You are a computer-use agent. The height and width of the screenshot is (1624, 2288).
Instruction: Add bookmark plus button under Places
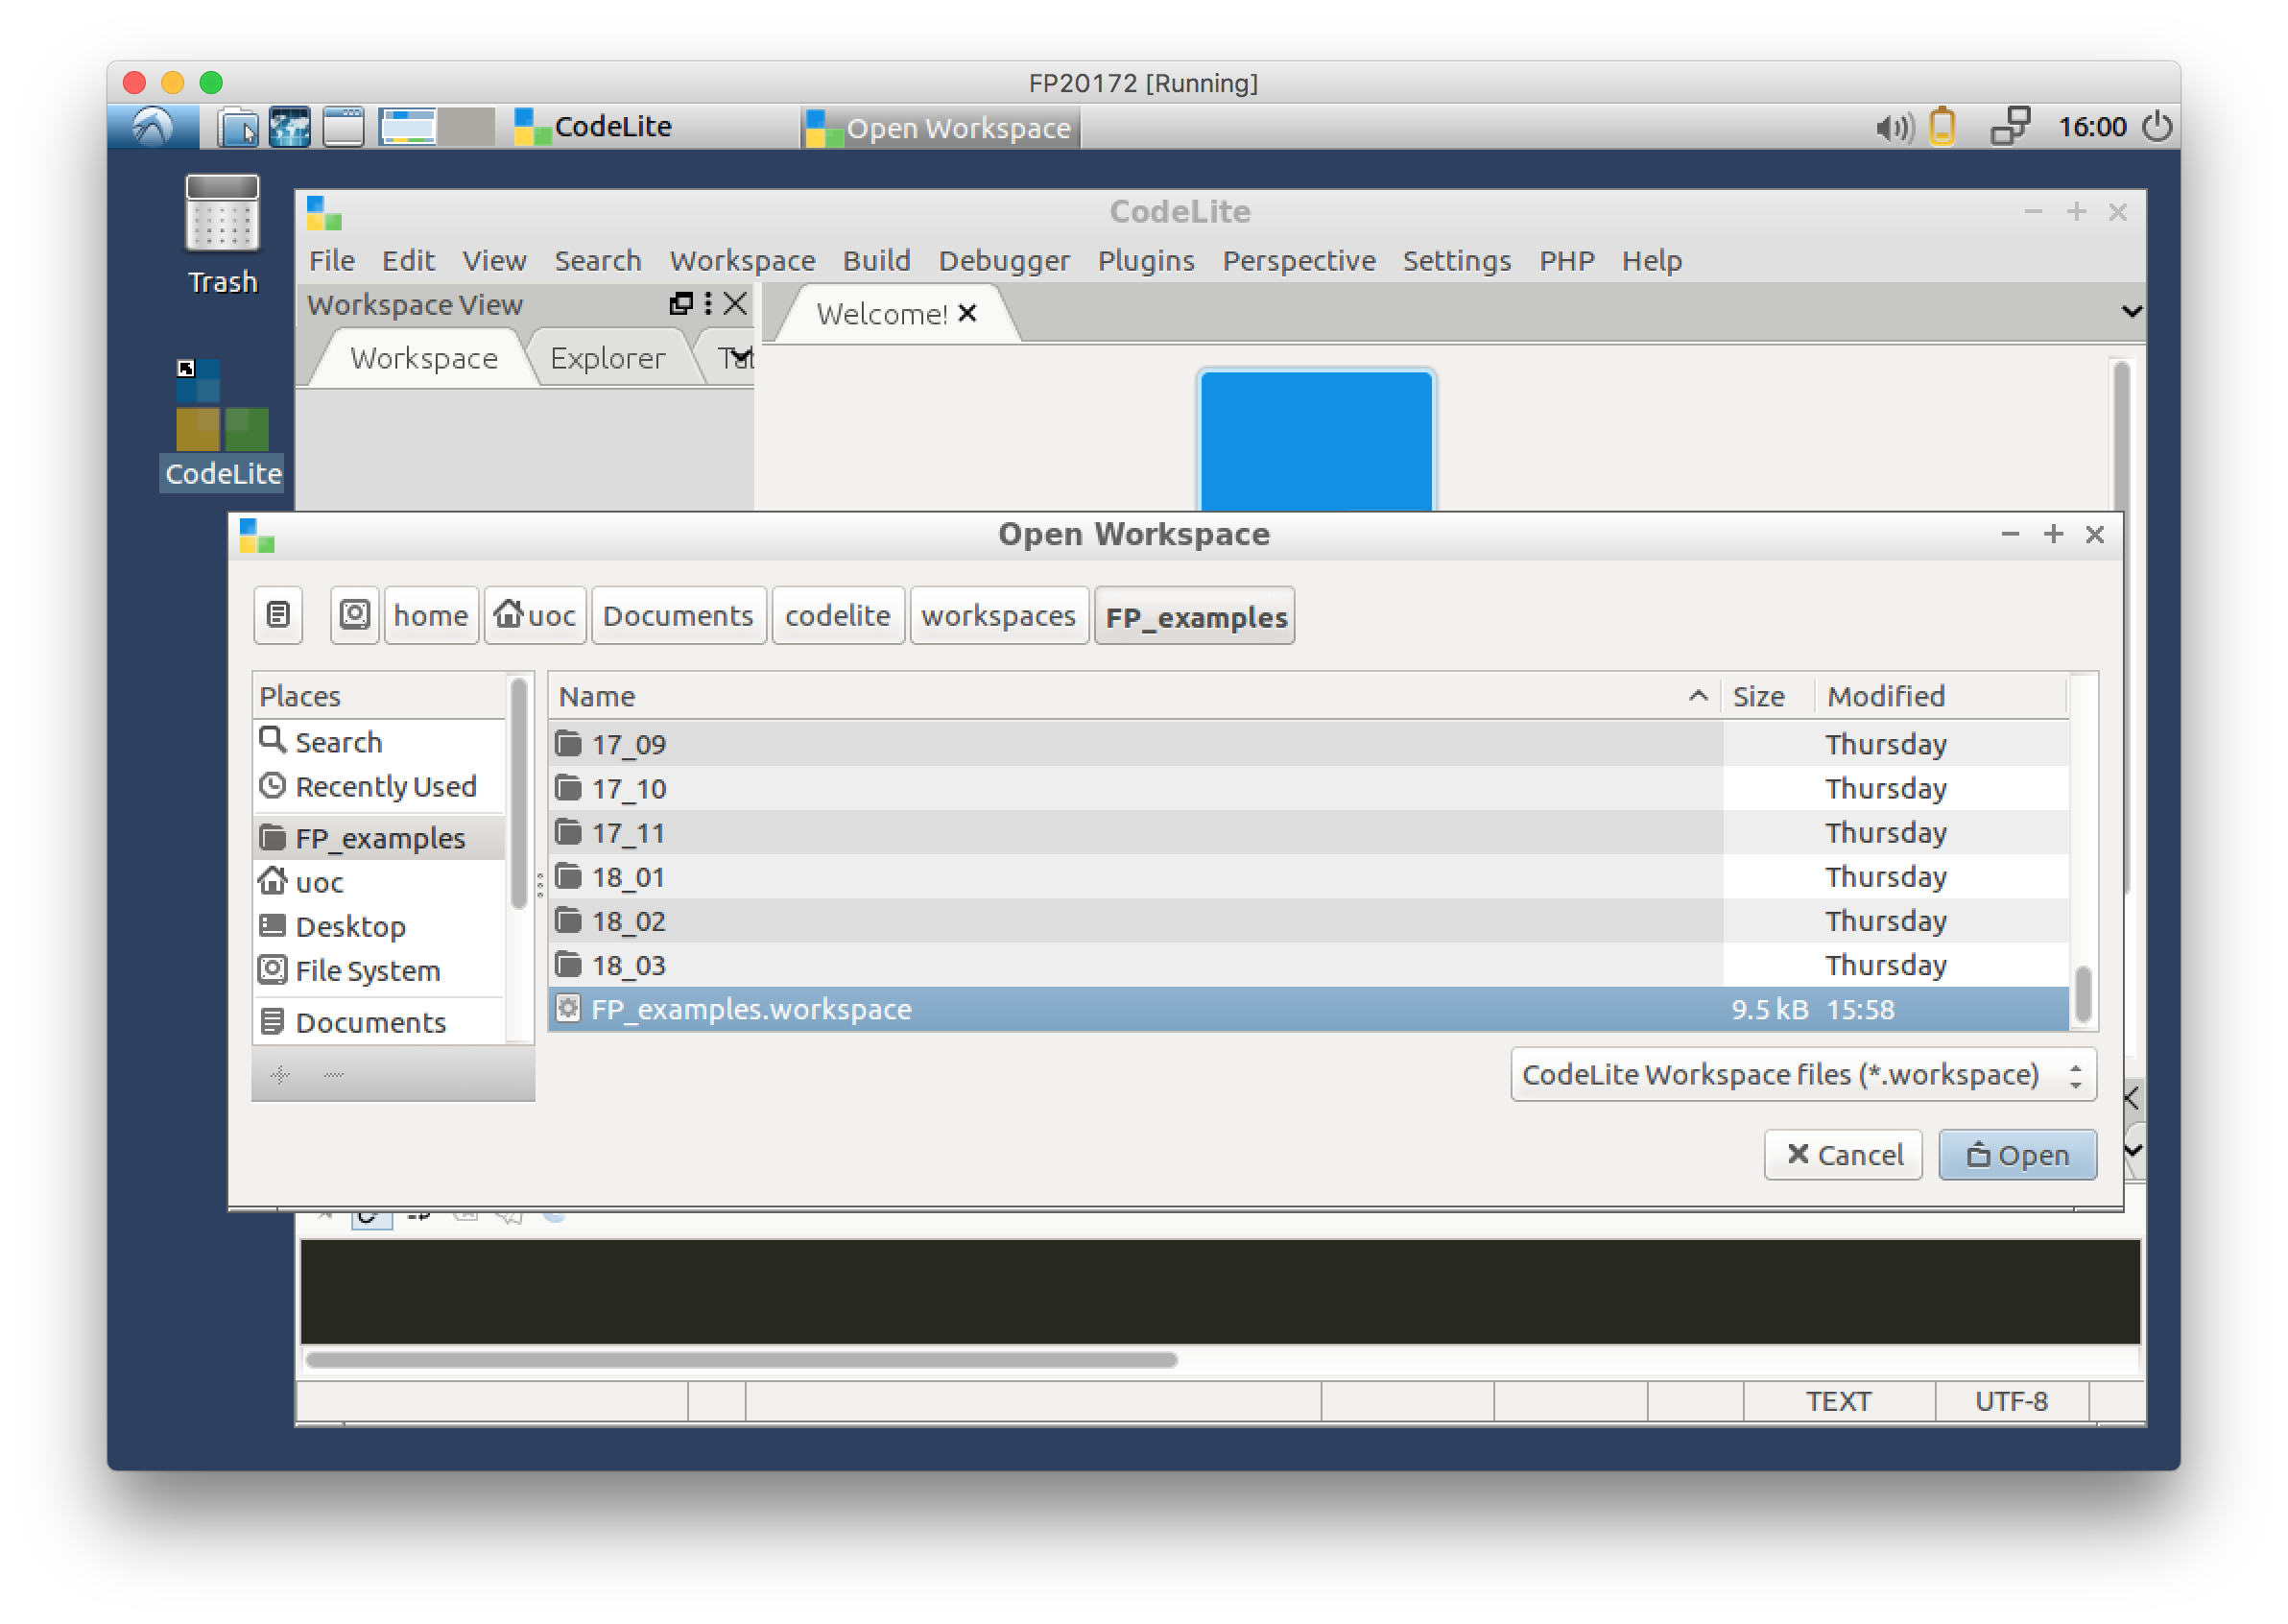(280, 1074)
